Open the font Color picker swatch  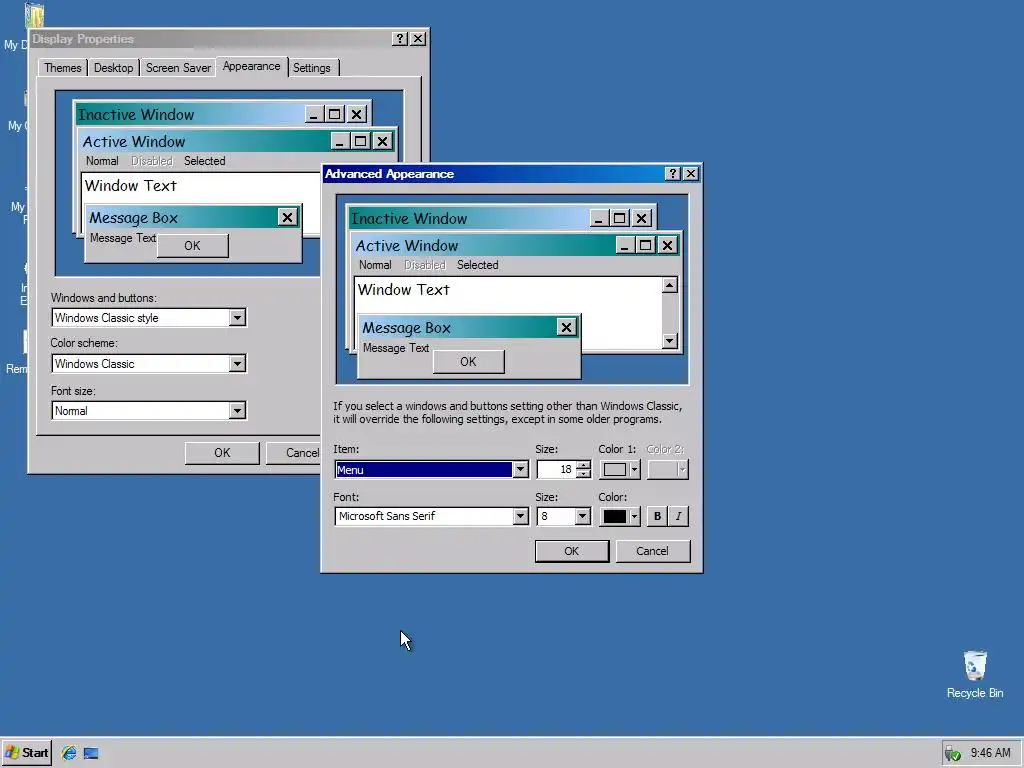pos(620,516)
